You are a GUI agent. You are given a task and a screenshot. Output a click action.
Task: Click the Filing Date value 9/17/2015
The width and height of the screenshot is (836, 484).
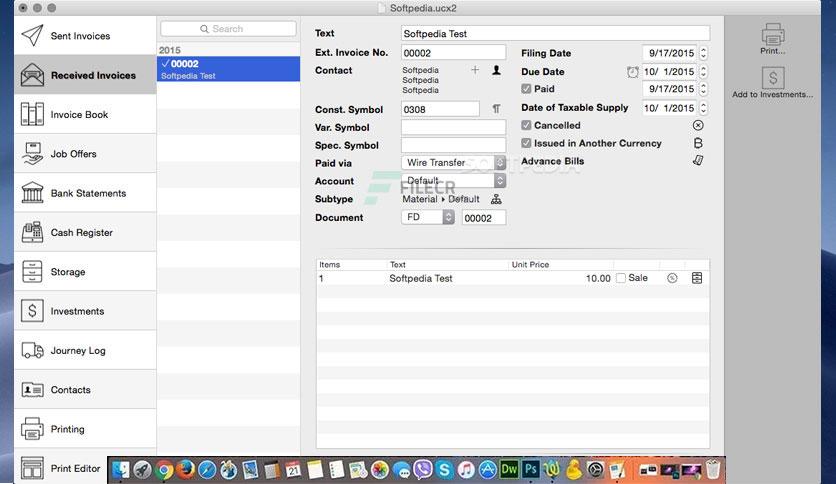(671, 53)
